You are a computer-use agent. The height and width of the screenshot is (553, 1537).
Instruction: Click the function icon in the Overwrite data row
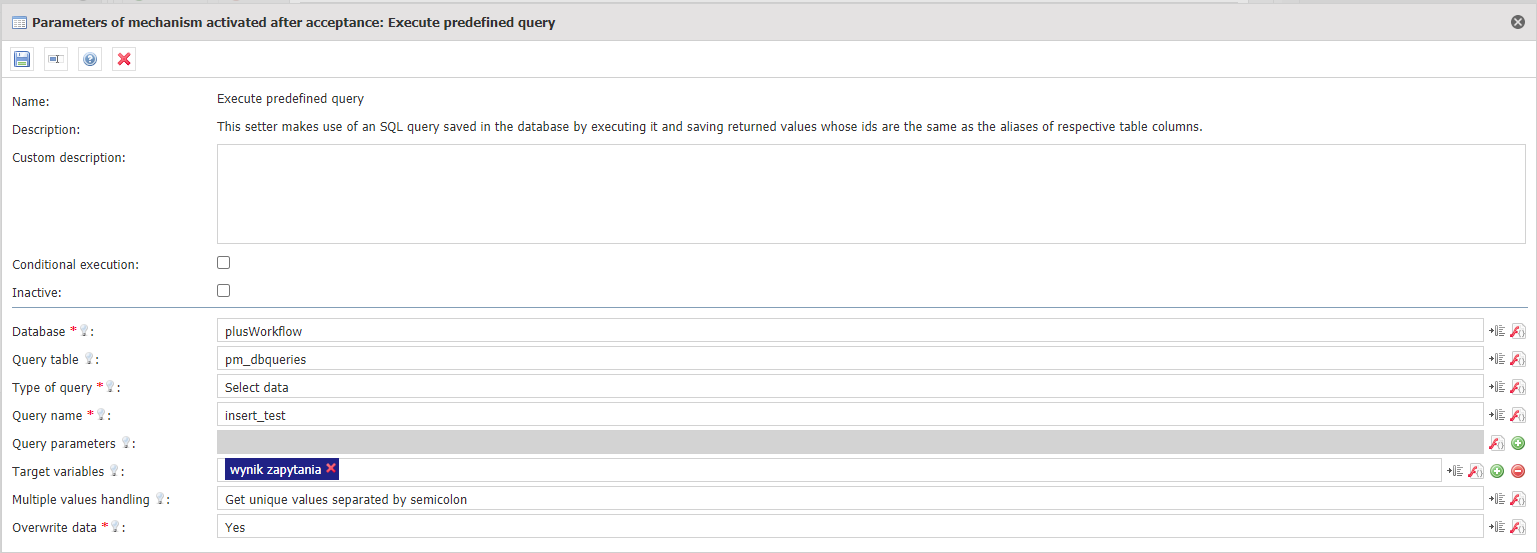[x=1517, y=527]
